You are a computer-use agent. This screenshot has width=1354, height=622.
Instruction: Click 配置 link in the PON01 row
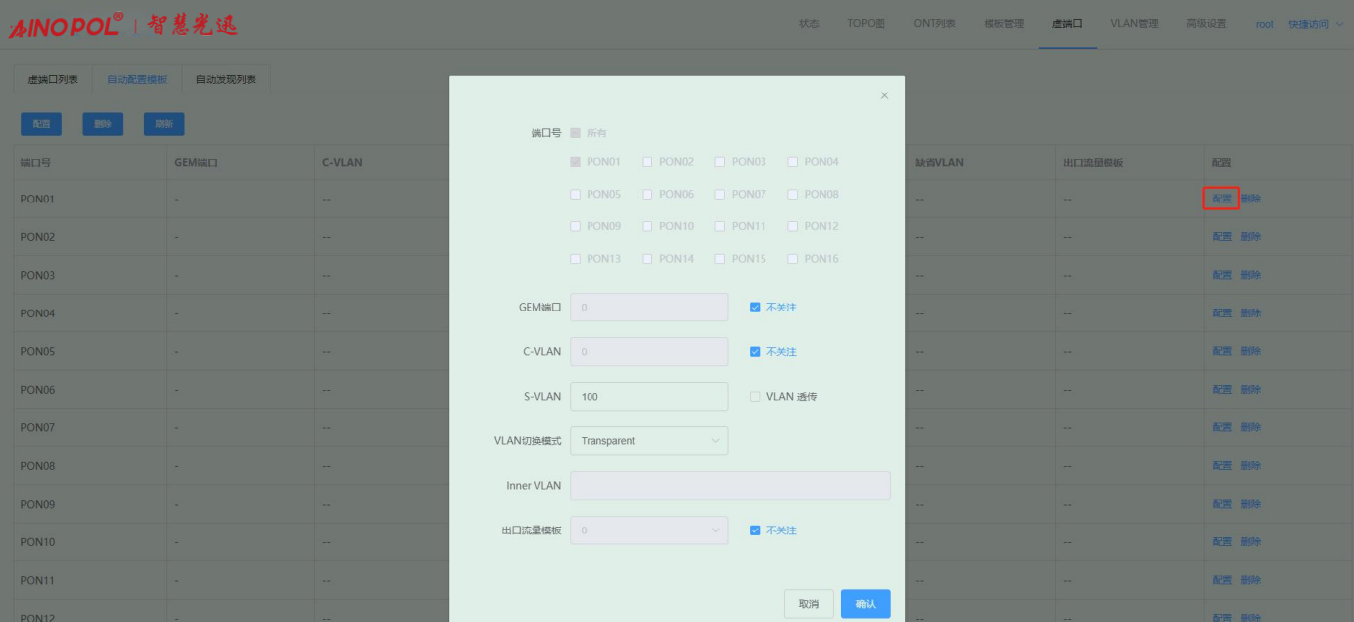pos(1221,199)
